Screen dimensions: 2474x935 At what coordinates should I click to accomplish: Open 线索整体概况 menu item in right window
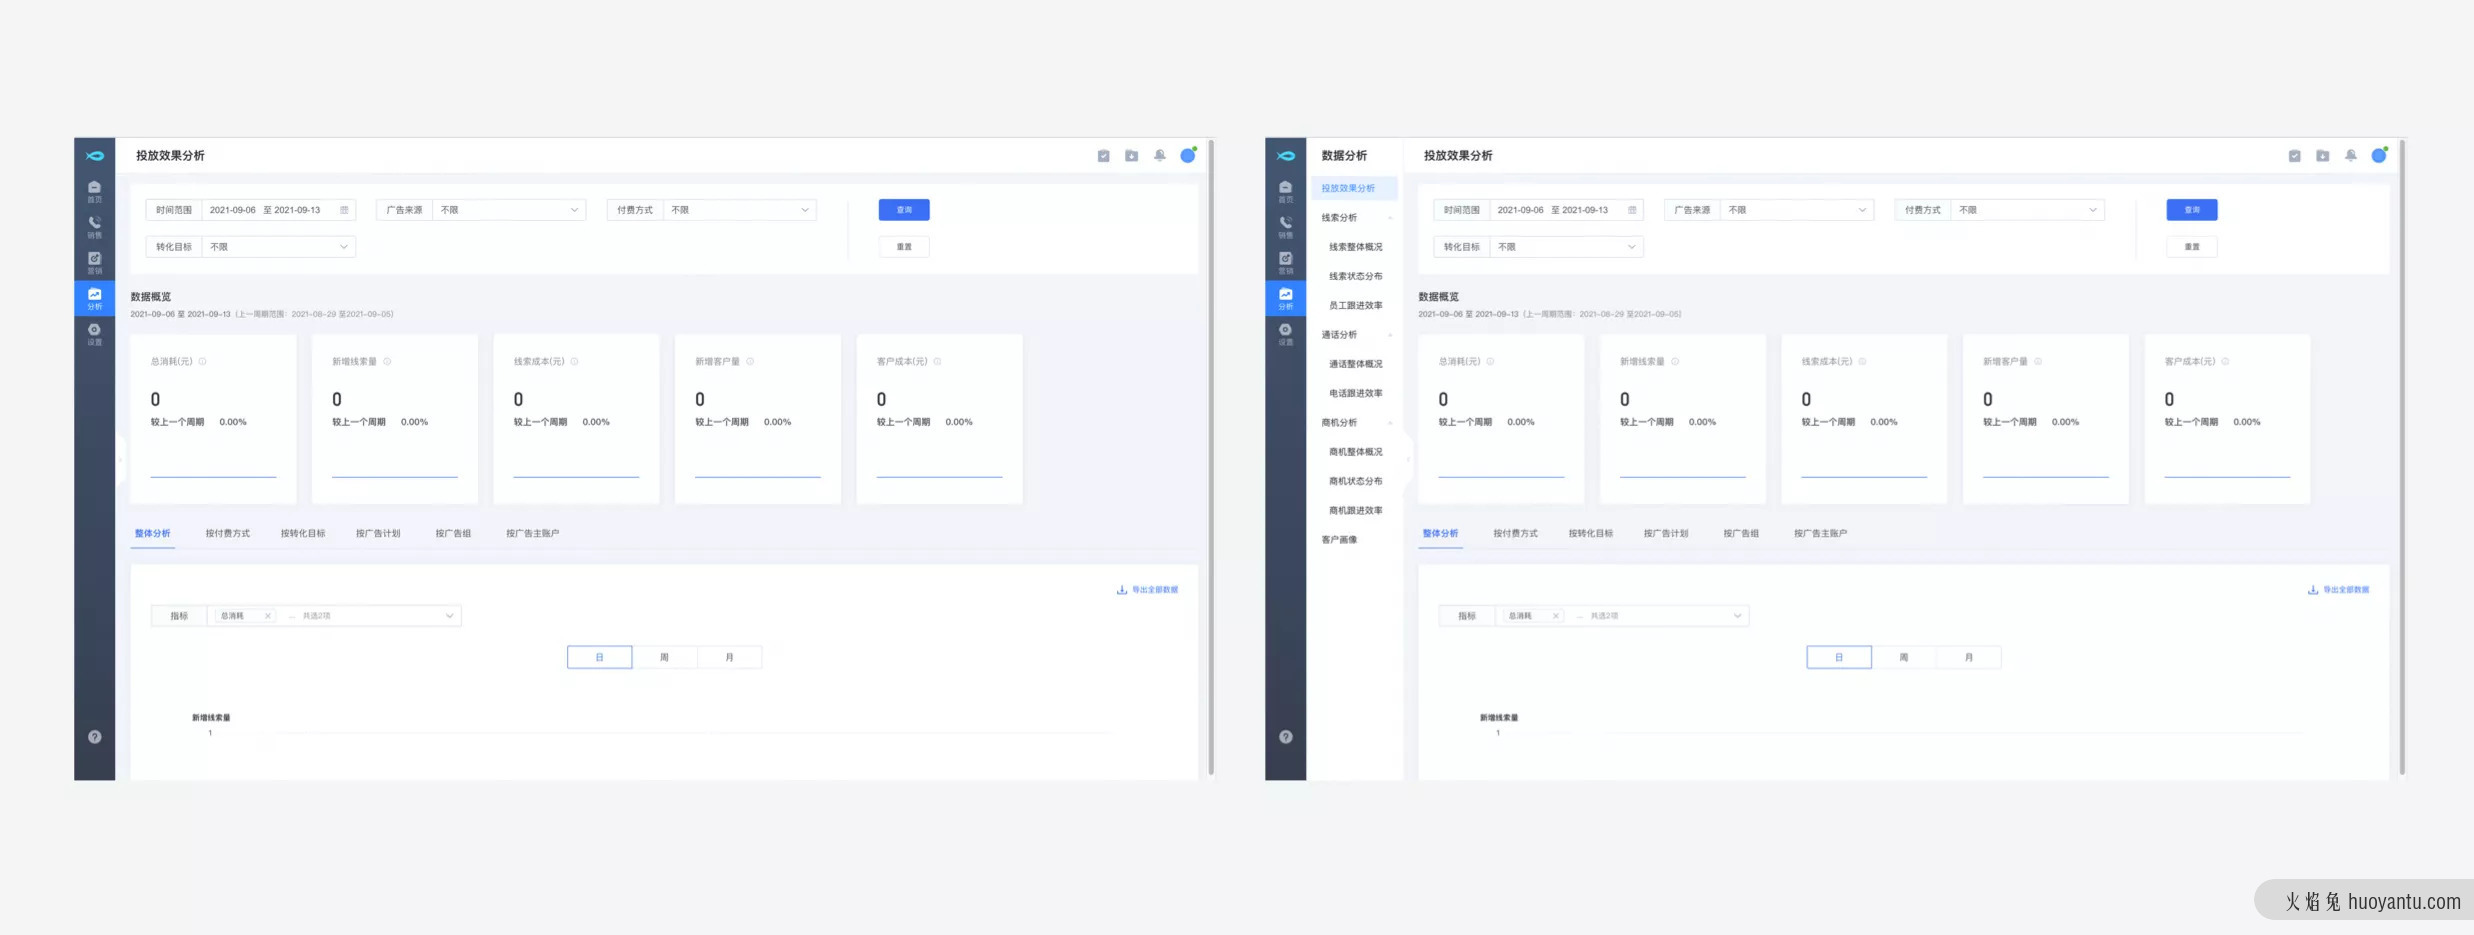click(x=1355, y=247)
